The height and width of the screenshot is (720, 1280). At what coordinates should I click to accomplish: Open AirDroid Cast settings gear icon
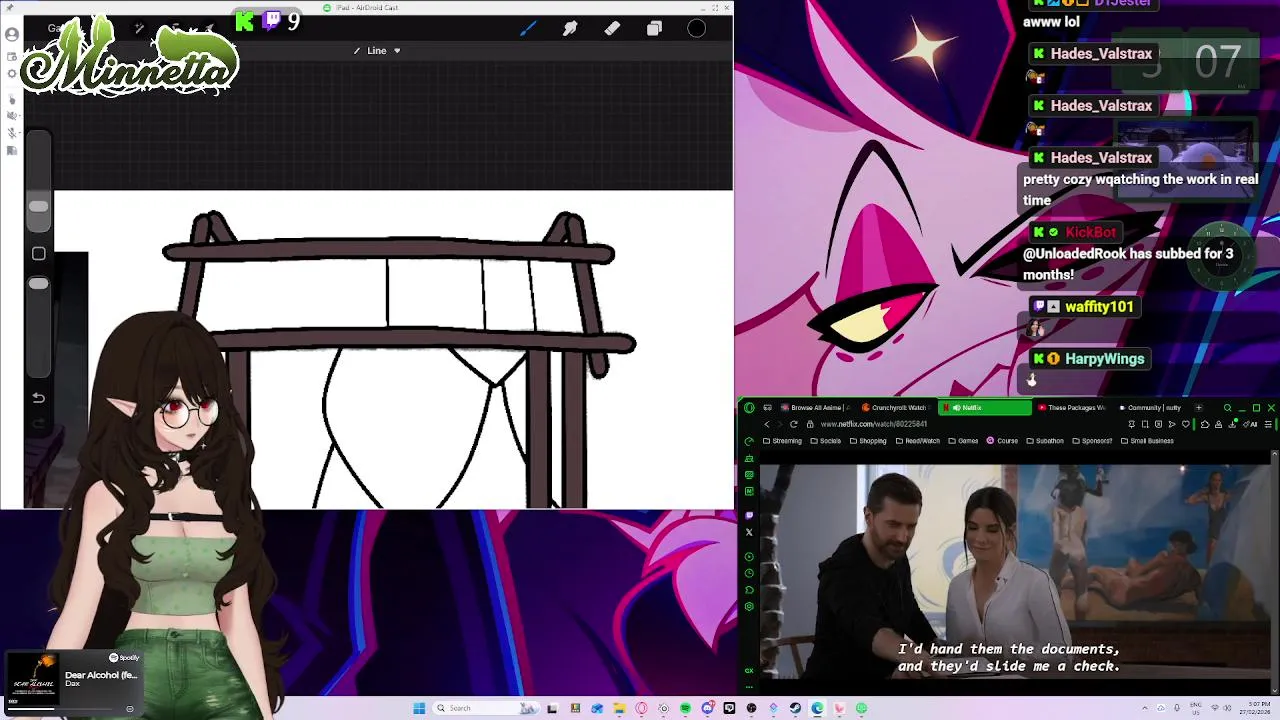pyautogui.click(x=11, y=73)
